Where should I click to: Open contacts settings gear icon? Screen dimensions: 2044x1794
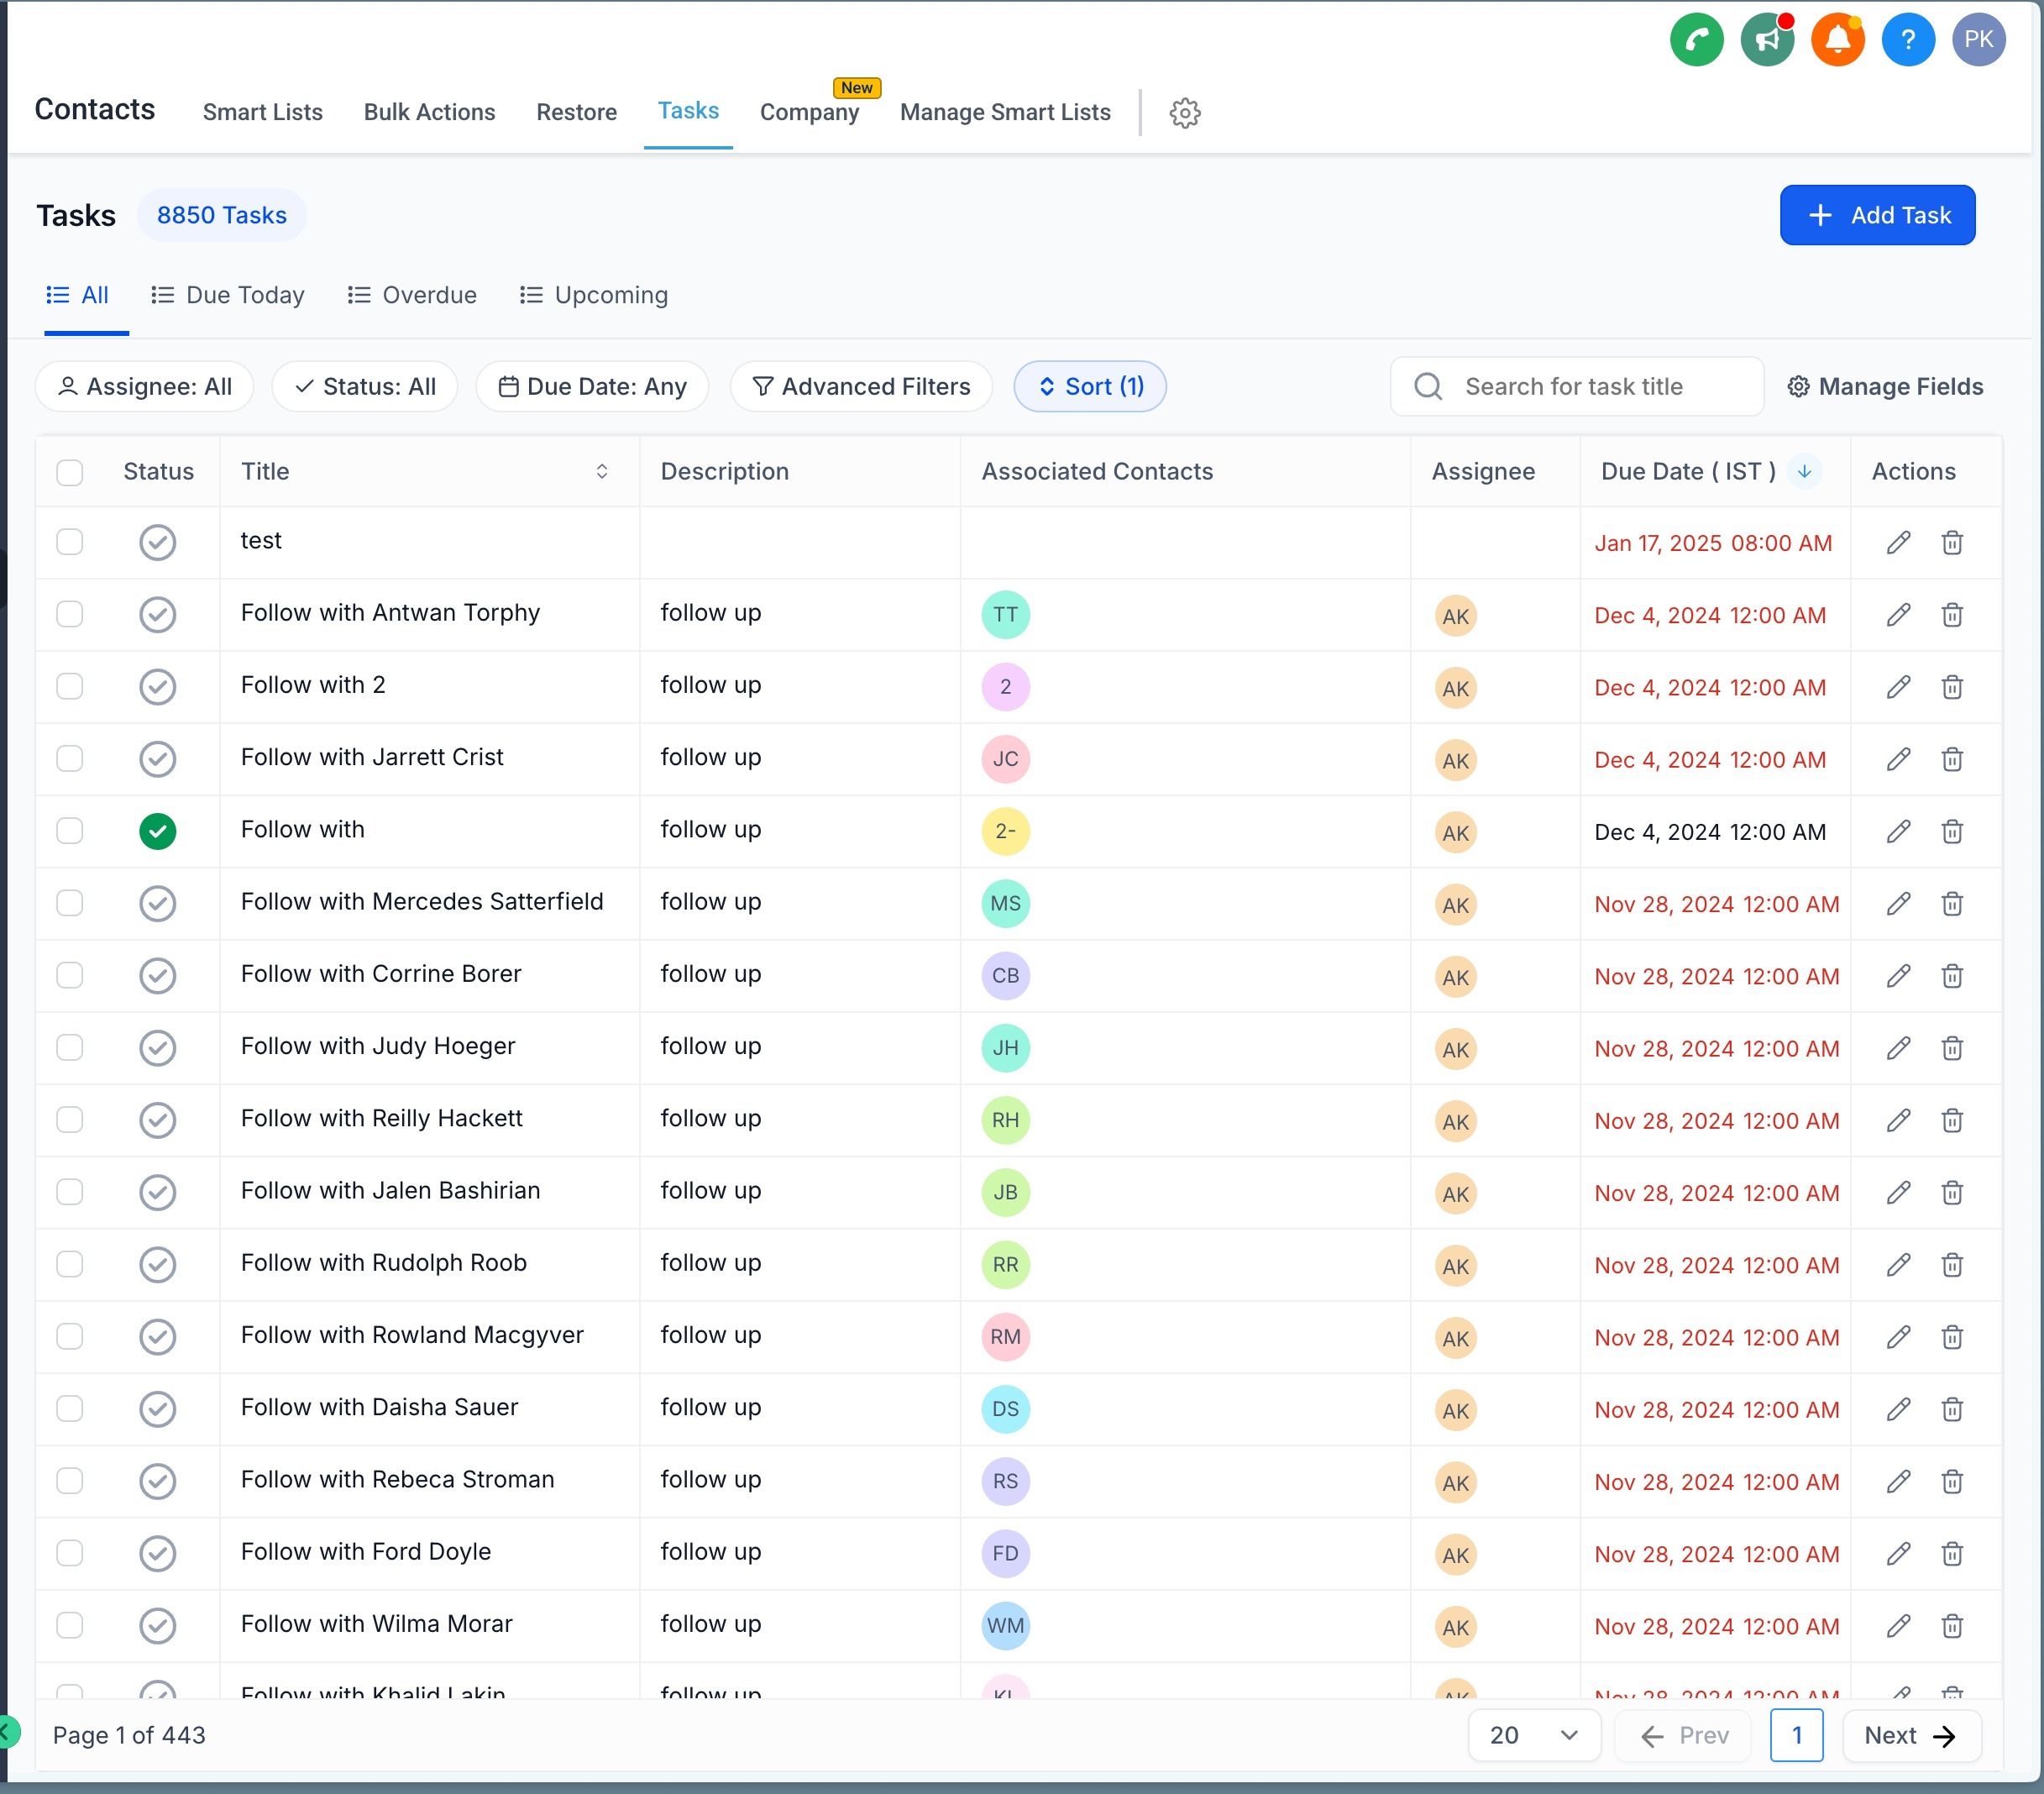1184,113
